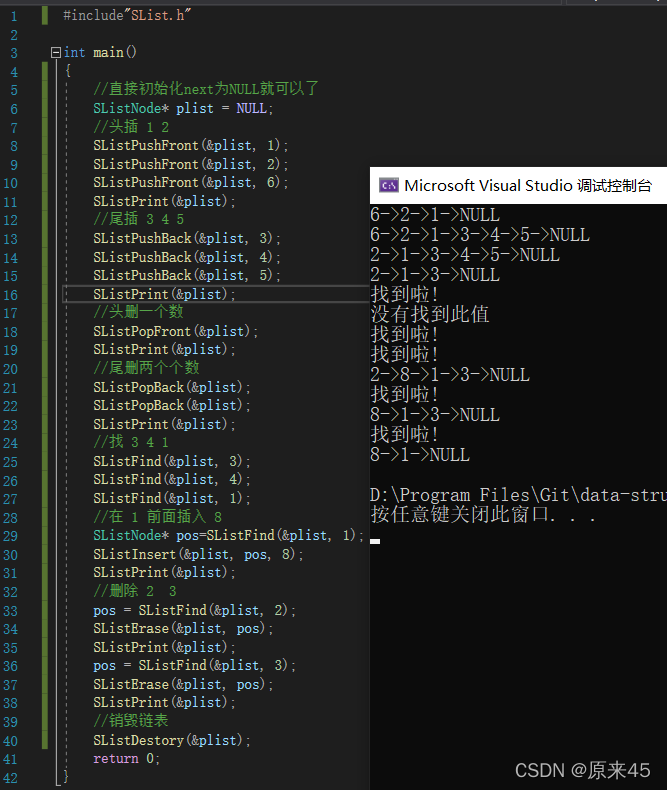Viewport: 667px width, 790px height.
Task: Click 'SListPushFront(&plist, 6);' line
Action: click(190, 182)
